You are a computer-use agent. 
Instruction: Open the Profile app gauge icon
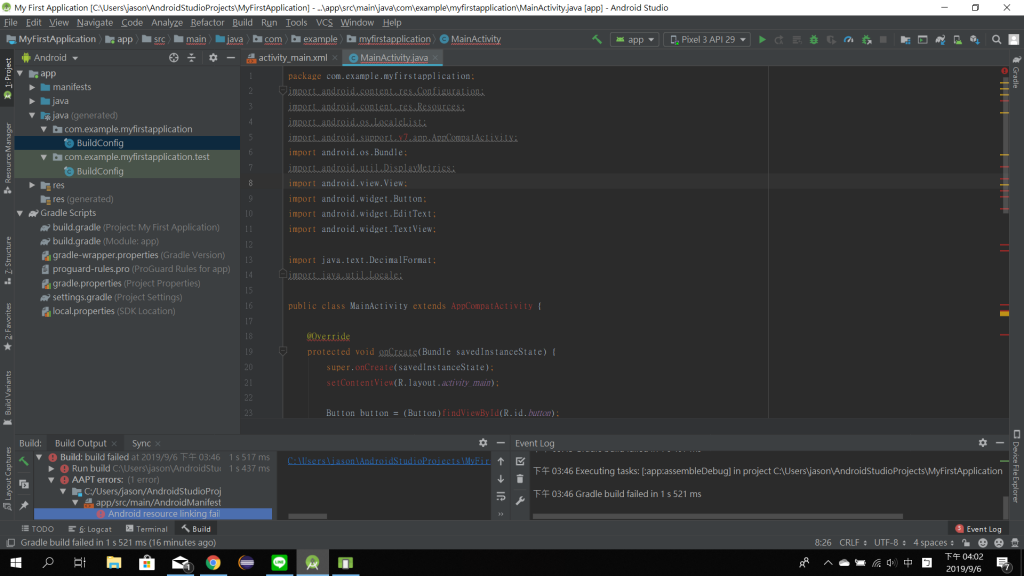click(848, 39)
